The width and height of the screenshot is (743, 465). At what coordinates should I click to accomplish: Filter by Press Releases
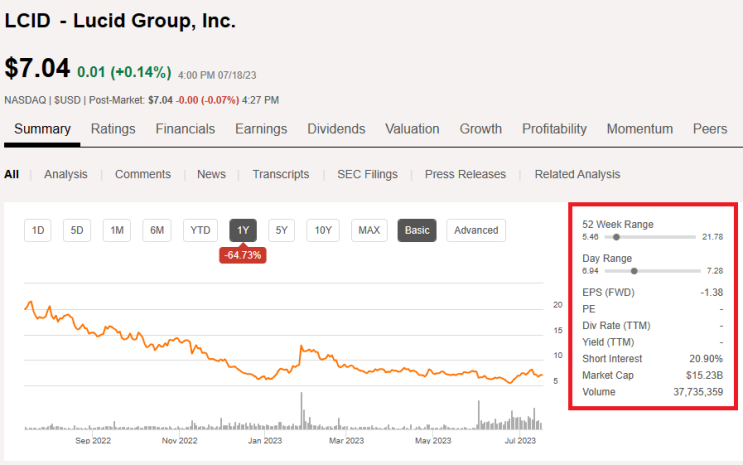tap(465, 174)
